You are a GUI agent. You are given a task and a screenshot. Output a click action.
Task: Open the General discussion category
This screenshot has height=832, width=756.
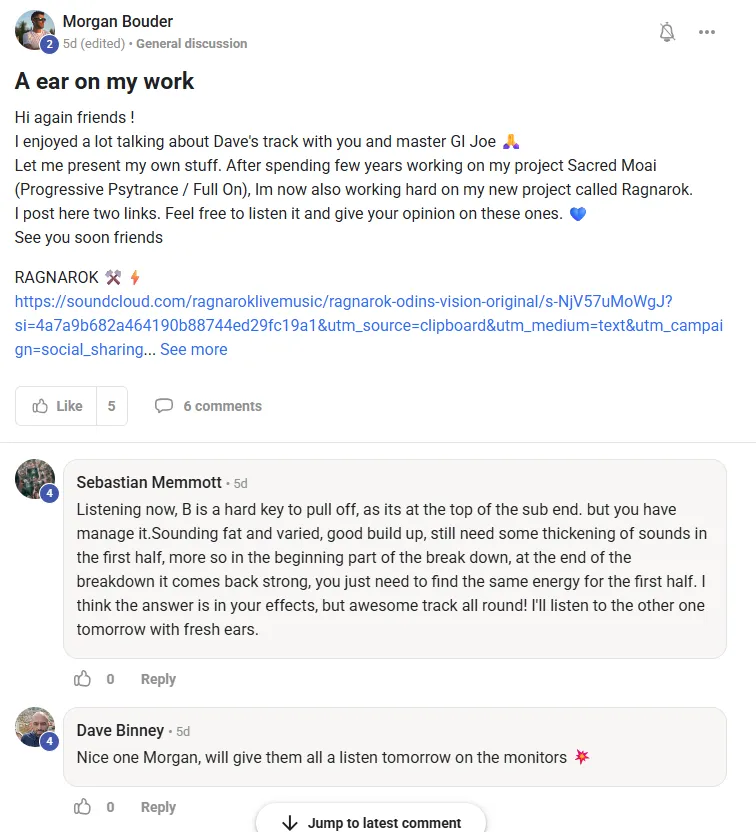tap(191, 44)
